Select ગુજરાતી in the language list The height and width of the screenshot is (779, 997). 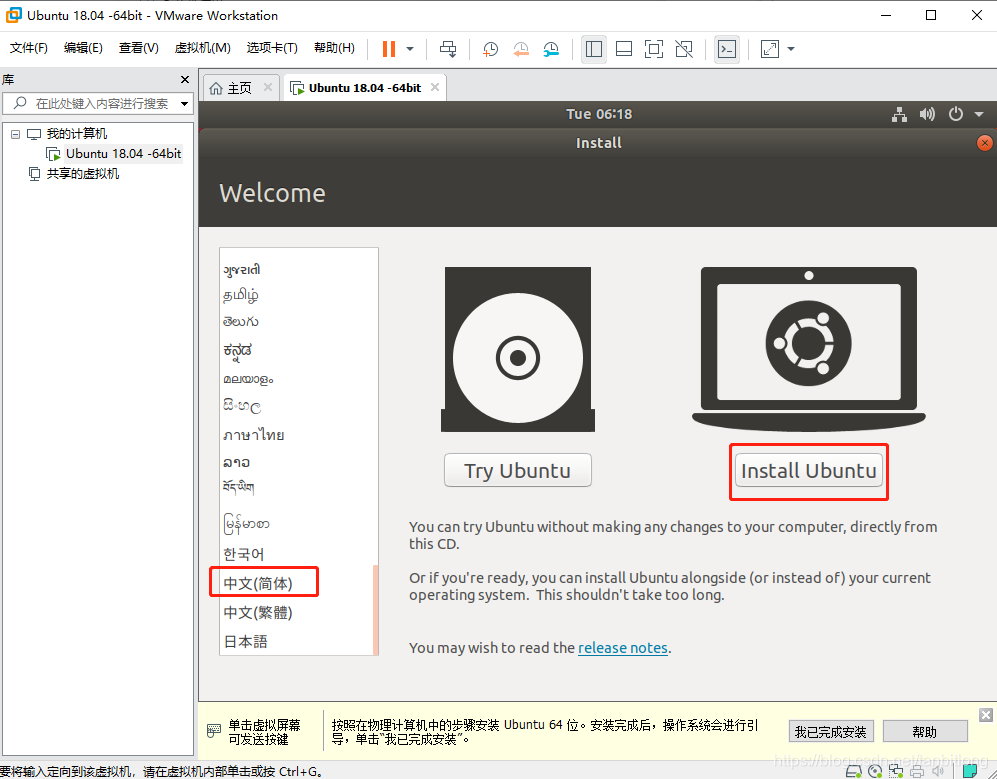[x=242, y=270]
